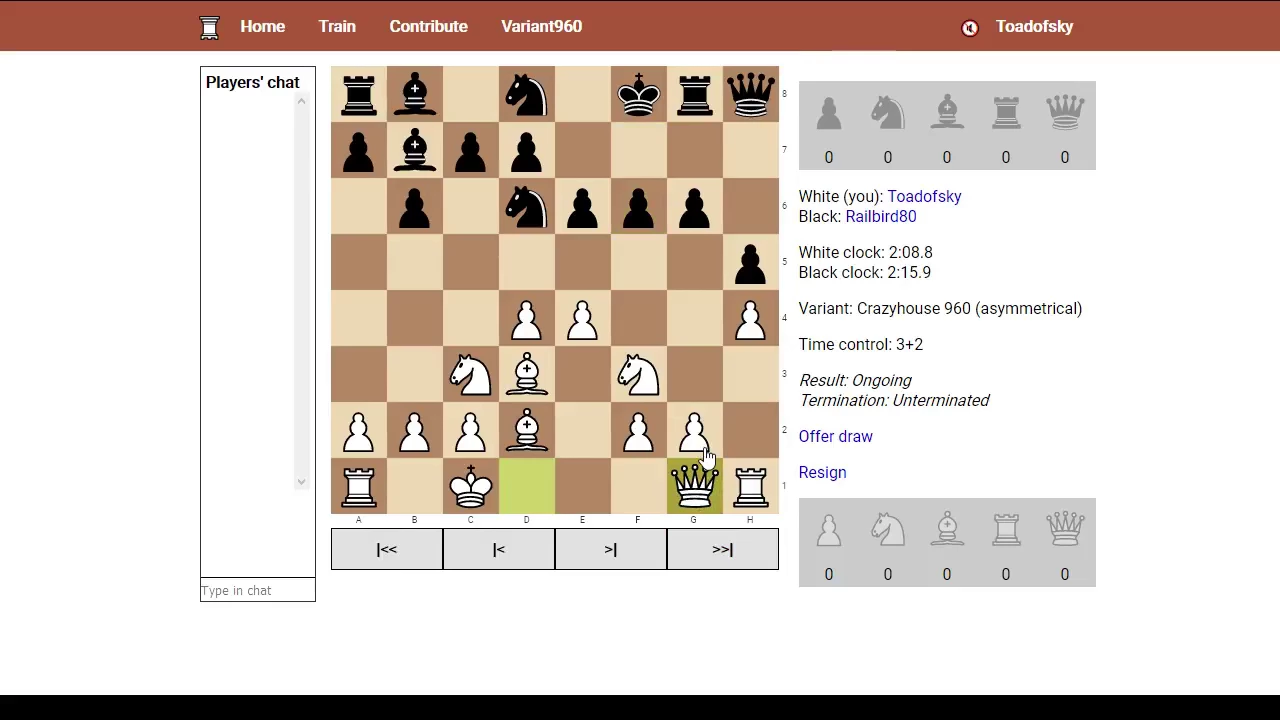Click the Black clock: 2:15.9 text

coord(864,273)
